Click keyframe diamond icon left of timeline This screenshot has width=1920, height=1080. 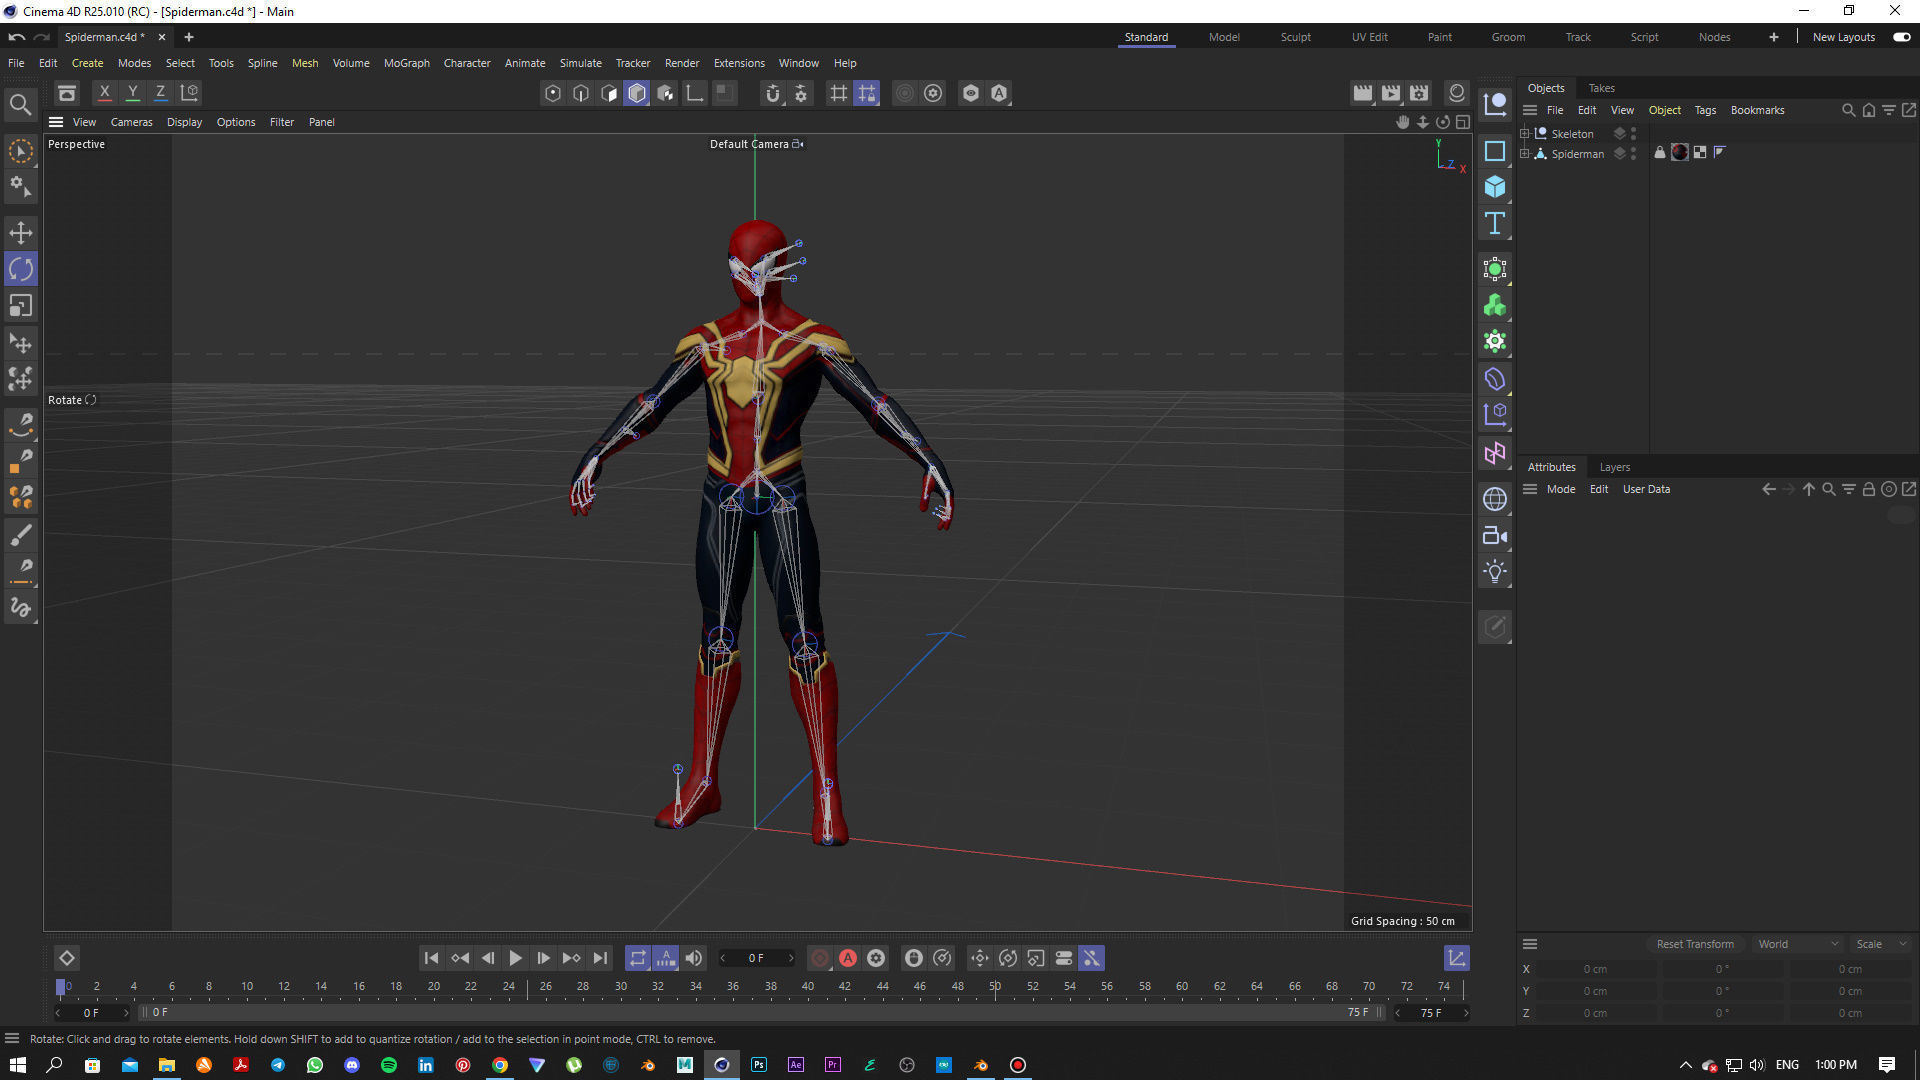point(67,958)
